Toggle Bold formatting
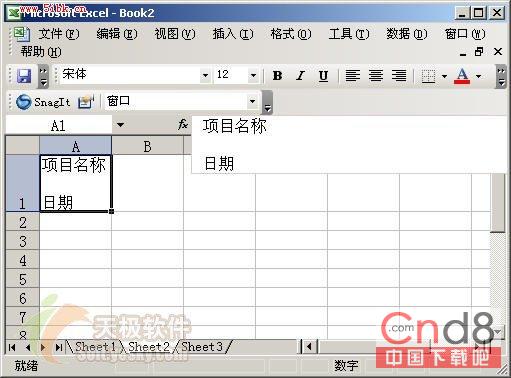Viewport: 511px width, 378px height. coord(277,76)
